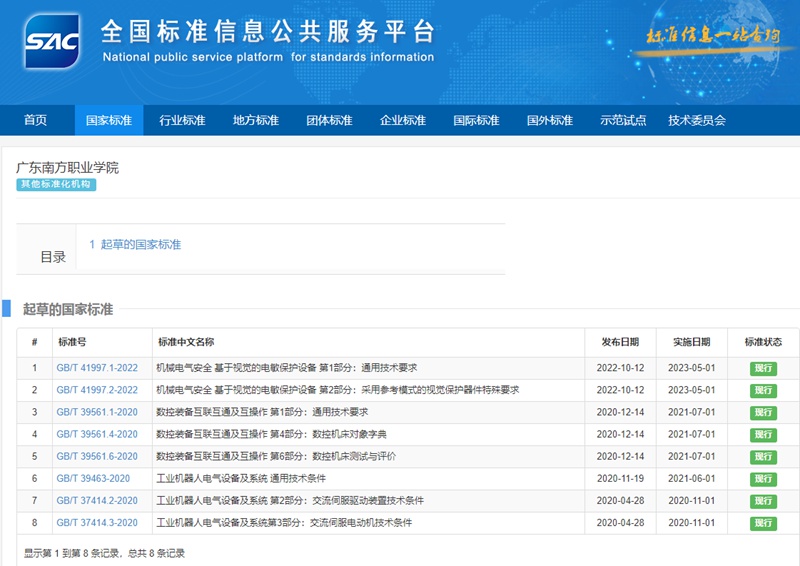Select the title 交流伺服驱动装置技术条件 row text

click(x=290, y=501)
